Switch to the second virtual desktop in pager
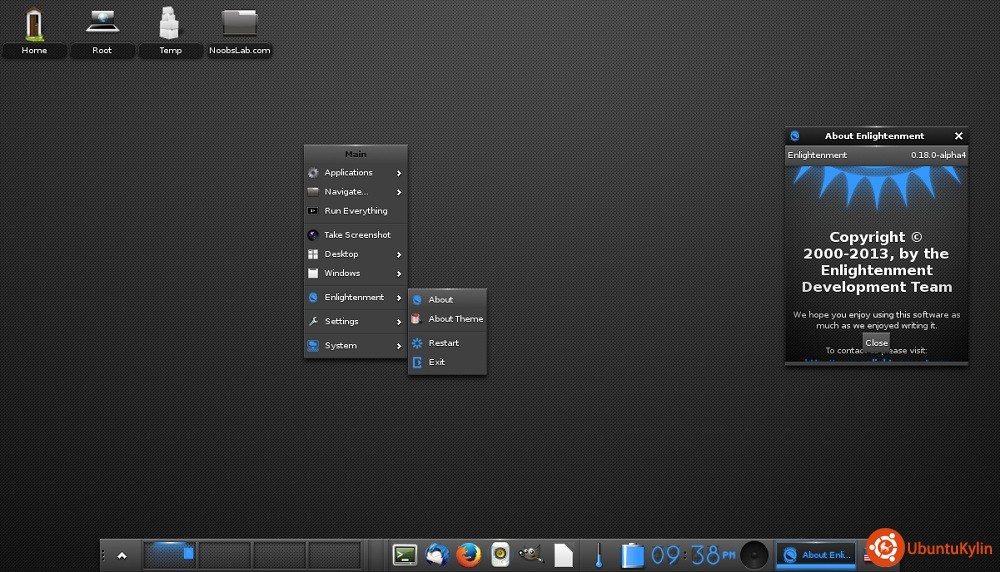Viewport: 1000px width, 572px height. pyautogui.click(x=225, y=555)
